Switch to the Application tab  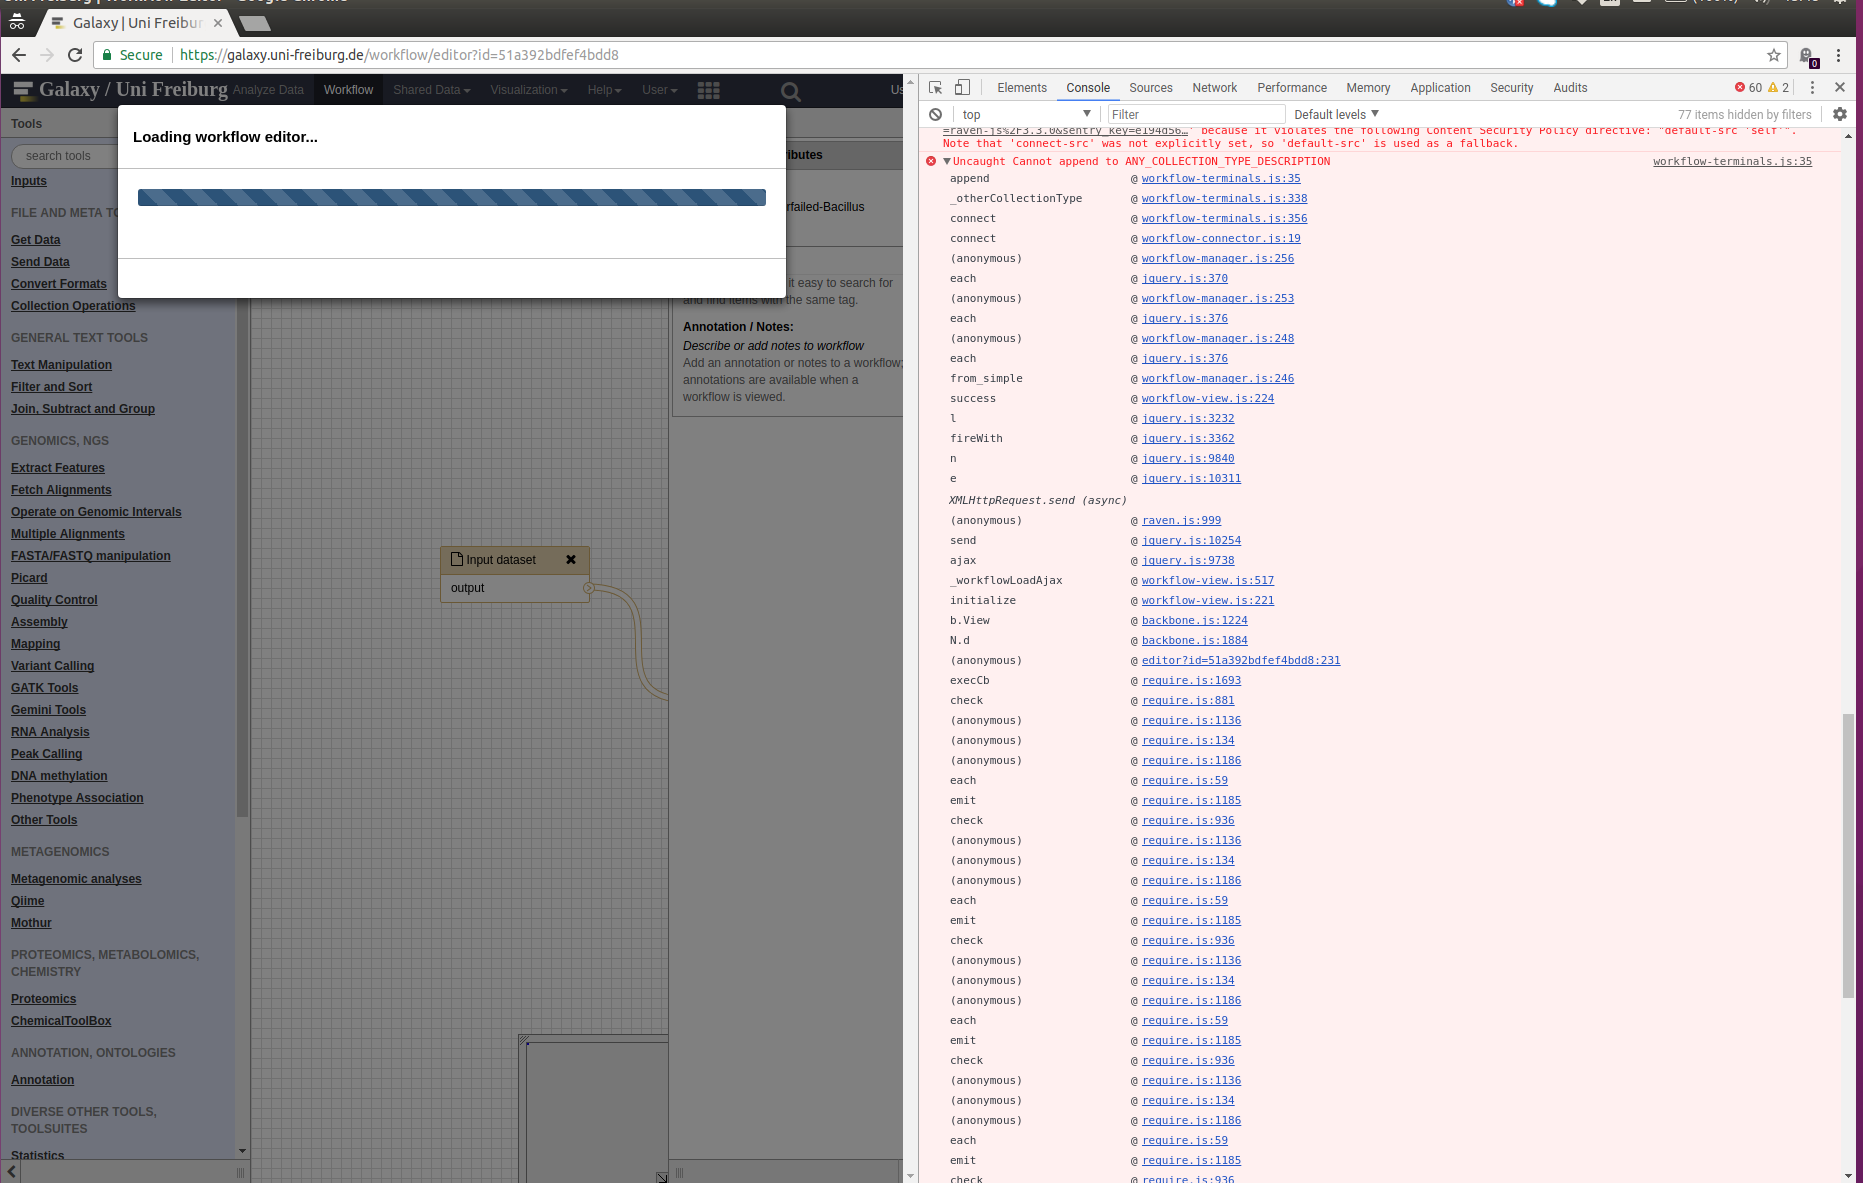pos(1440,88)
